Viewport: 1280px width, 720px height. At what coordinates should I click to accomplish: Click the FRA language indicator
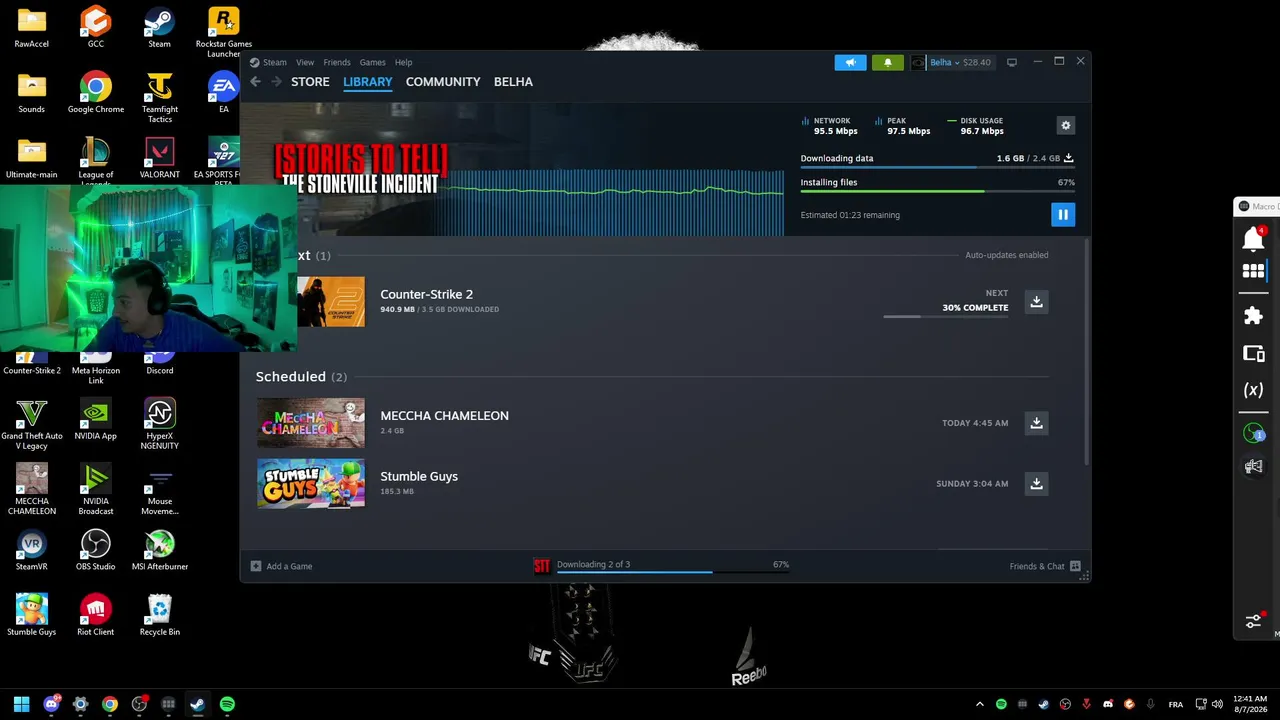click(1174, 704)
